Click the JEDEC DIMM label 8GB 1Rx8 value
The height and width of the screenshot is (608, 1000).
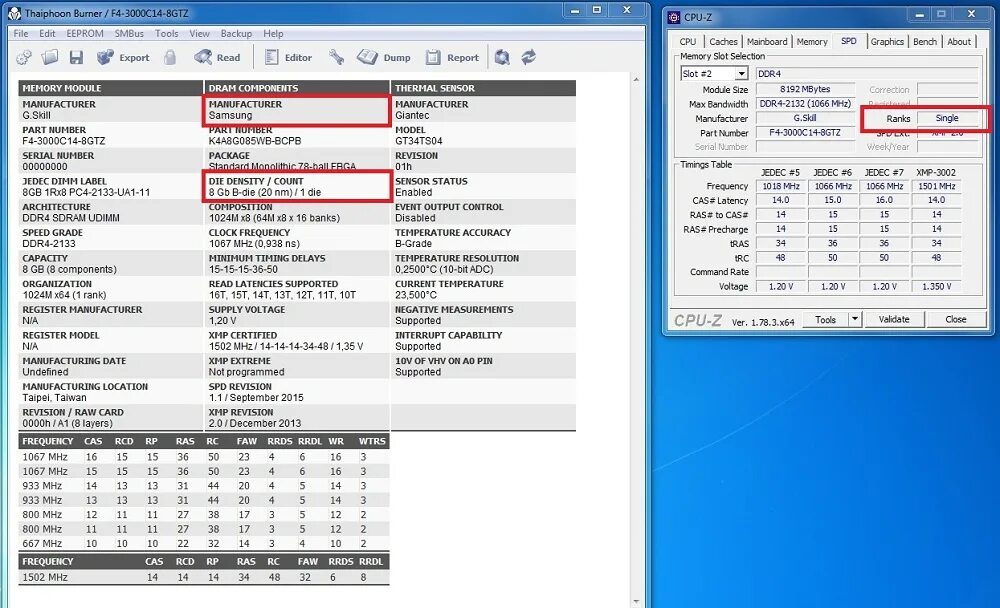[x=86, y=192]
